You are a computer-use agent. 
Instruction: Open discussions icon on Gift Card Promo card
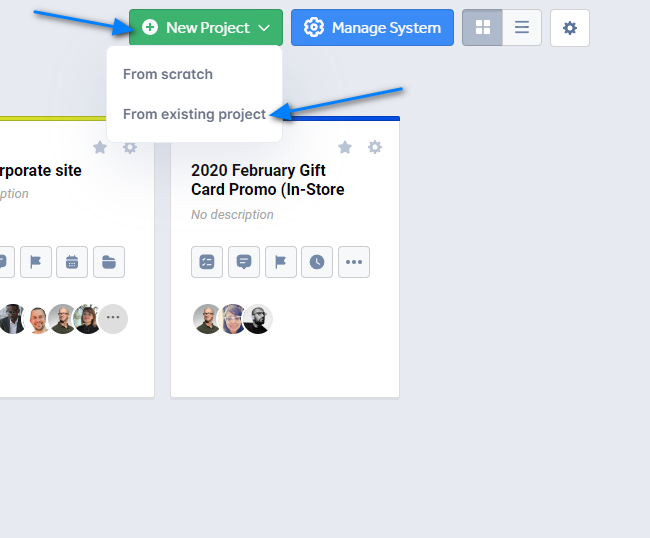244,262
